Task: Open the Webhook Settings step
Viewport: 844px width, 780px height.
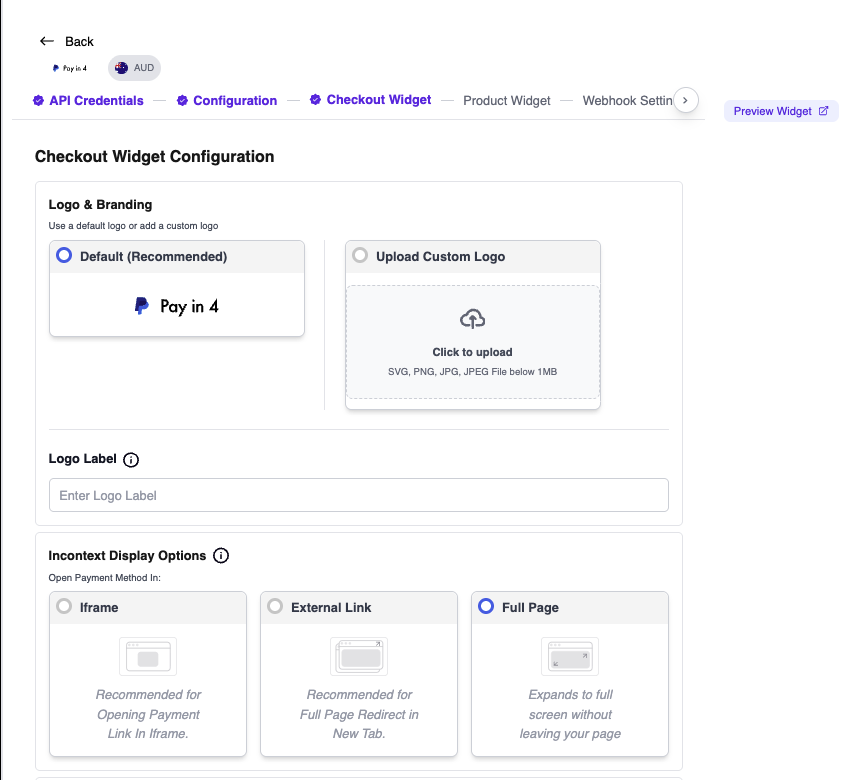Action: (627, 101)
